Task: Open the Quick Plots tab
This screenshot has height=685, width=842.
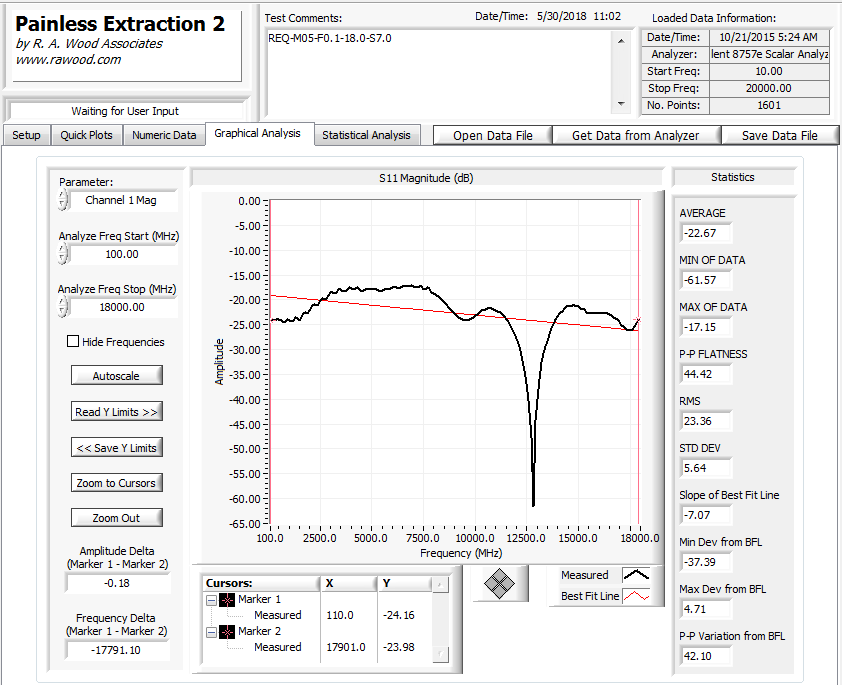Action: (86, 135)
